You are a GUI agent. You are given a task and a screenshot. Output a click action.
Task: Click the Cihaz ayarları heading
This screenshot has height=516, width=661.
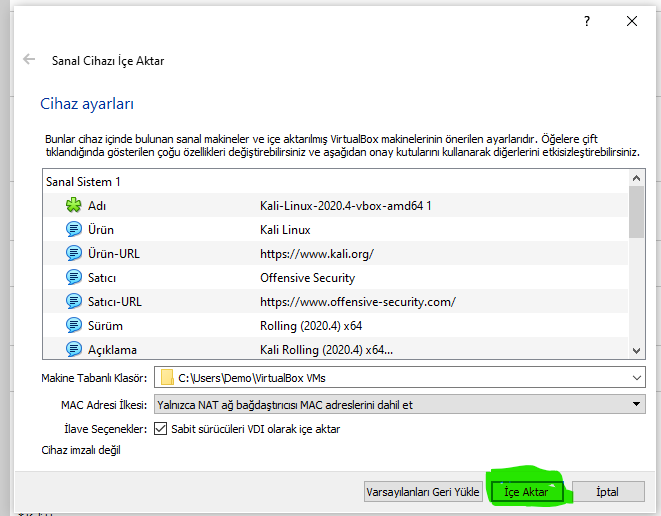pyautogui.click(x=87, y=104)
